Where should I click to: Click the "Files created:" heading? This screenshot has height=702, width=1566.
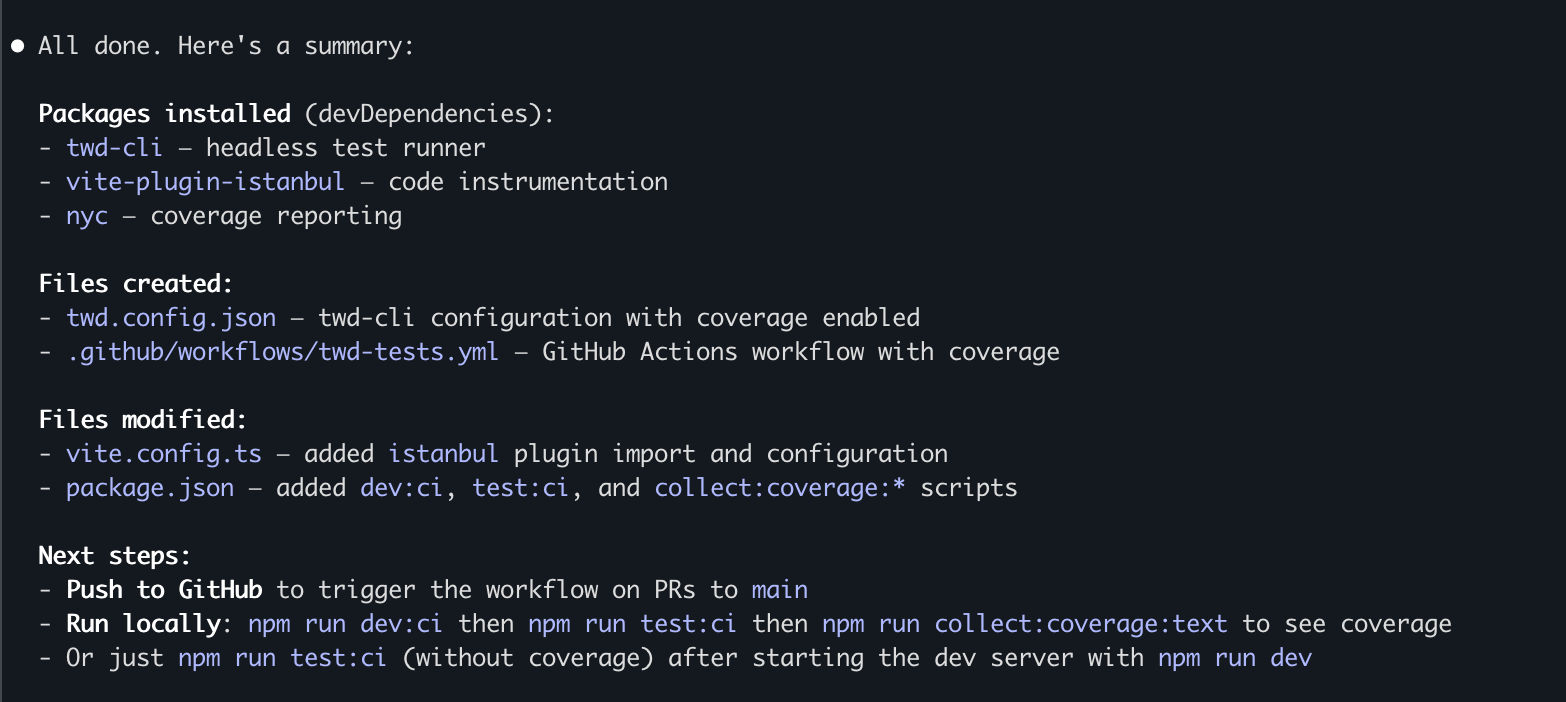(136, 284)
